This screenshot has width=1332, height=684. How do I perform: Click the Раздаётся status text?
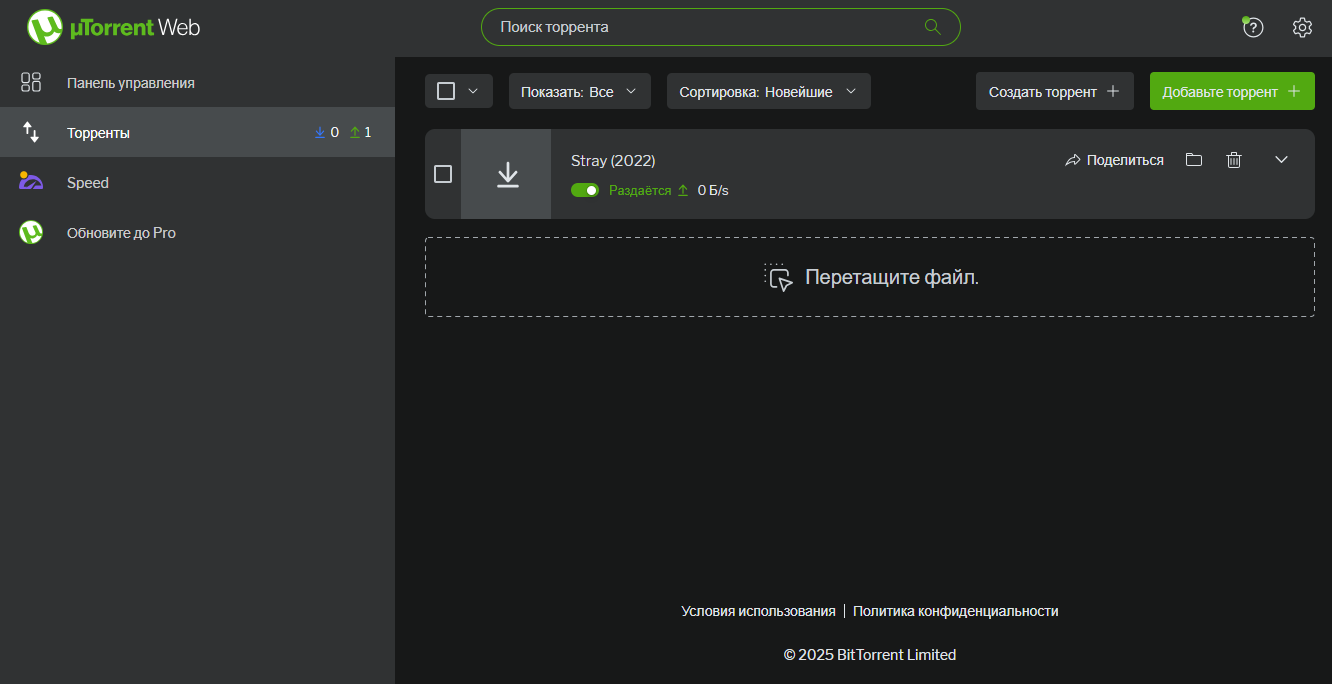pyautogui.click(x=640, y=190)
